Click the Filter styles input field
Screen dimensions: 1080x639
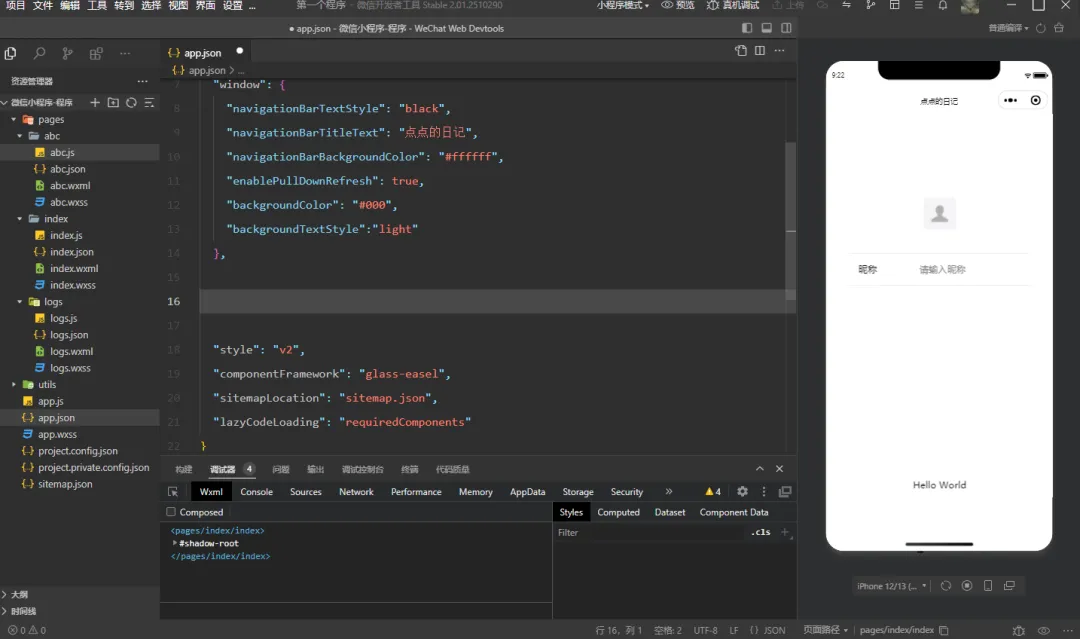[651, 532]
